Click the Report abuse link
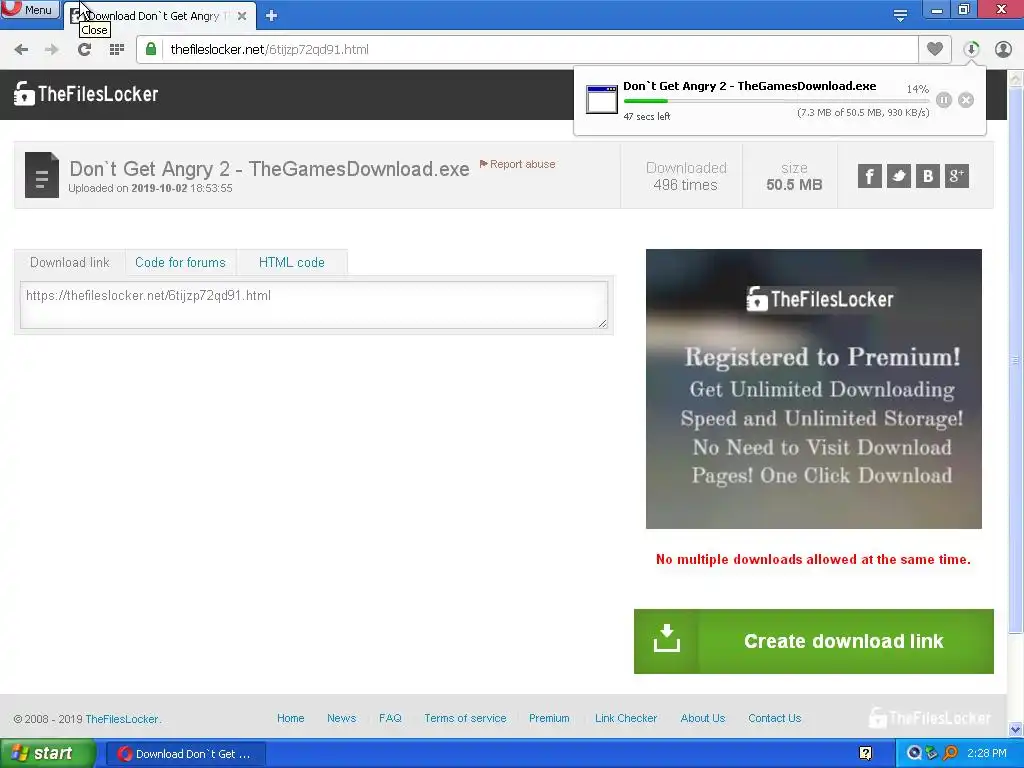This screenshot has width=1024, height=768. (517, 164)
